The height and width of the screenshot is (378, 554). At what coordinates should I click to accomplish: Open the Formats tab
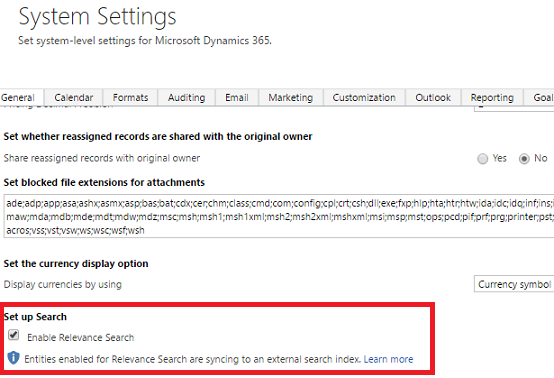pyautogui.click(x=130, y=98)
